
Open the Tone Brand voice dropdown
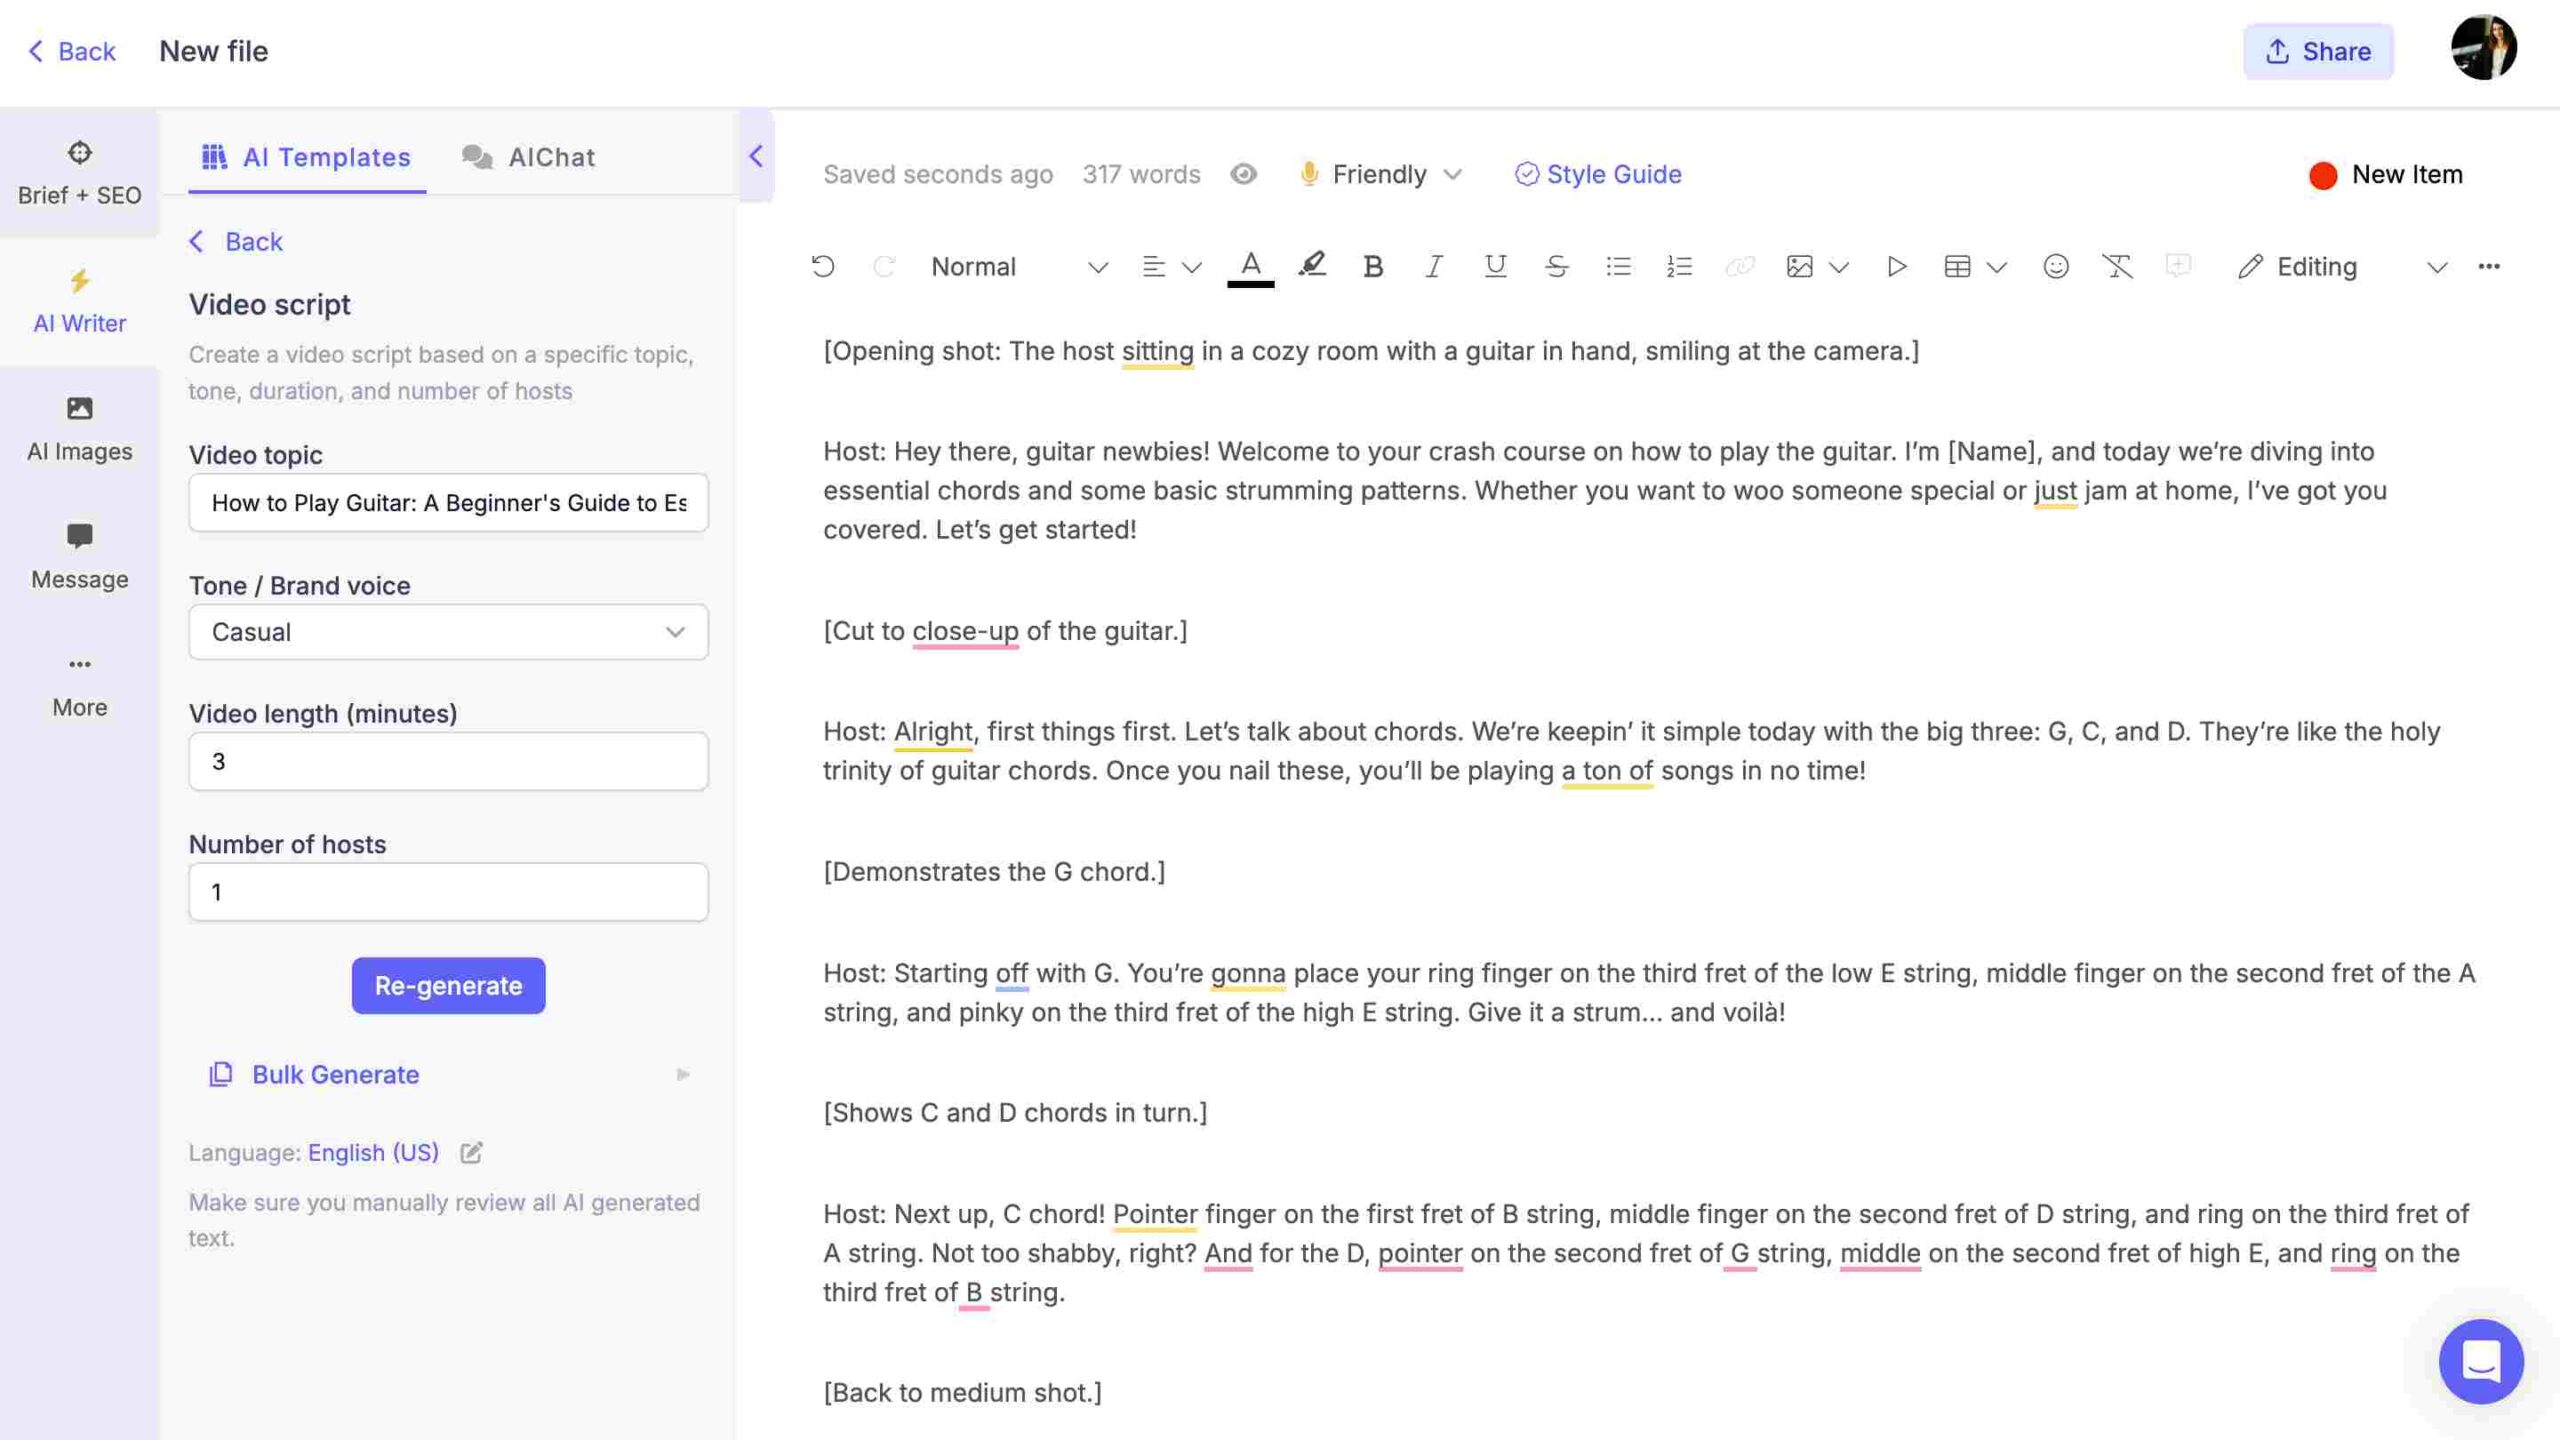pyautogui.click(x=447, y=631)
